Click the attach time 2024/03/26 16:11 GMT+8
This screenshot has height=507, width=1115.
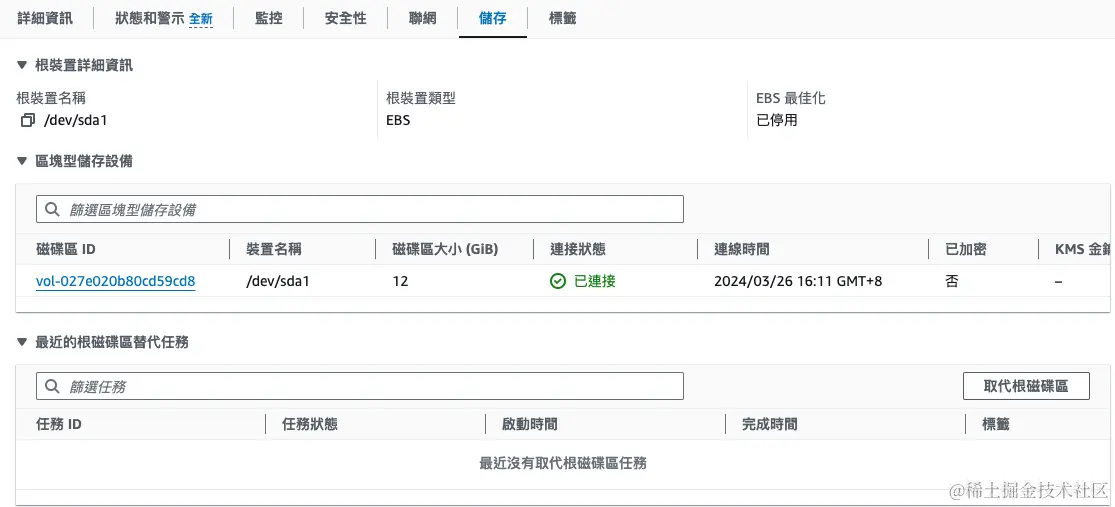(x=798, y=282)
